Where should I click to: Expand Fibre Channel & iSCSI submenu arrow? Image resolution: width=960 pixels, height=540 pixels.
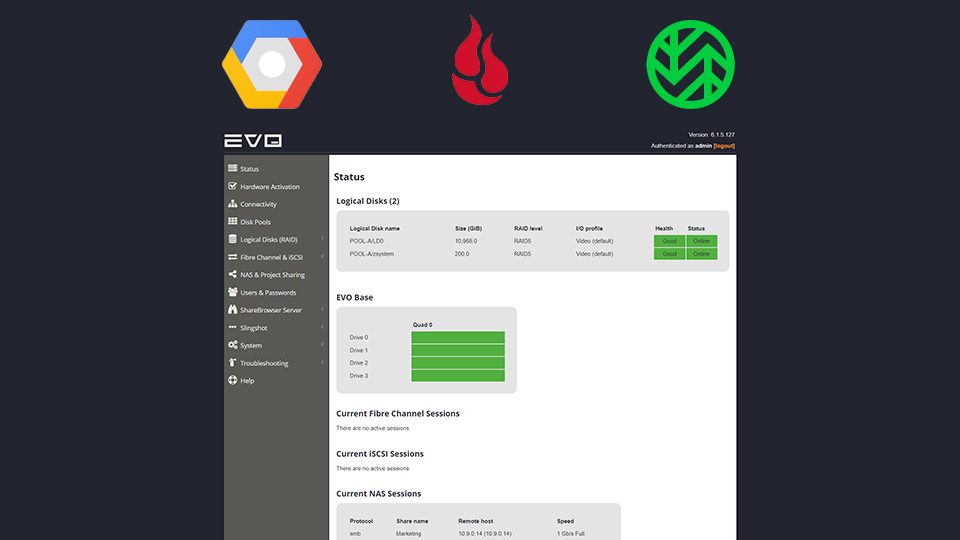pos(322,257)
